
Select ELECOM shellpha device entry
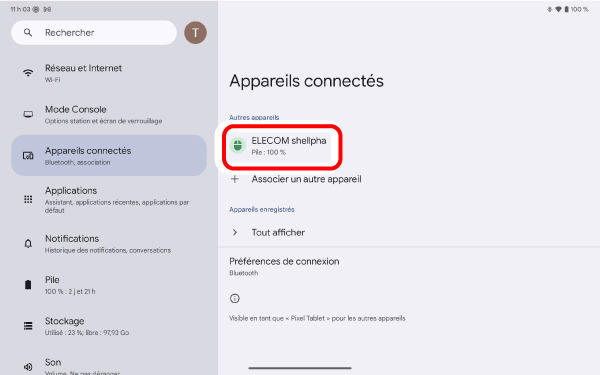(x=279, y=146)
